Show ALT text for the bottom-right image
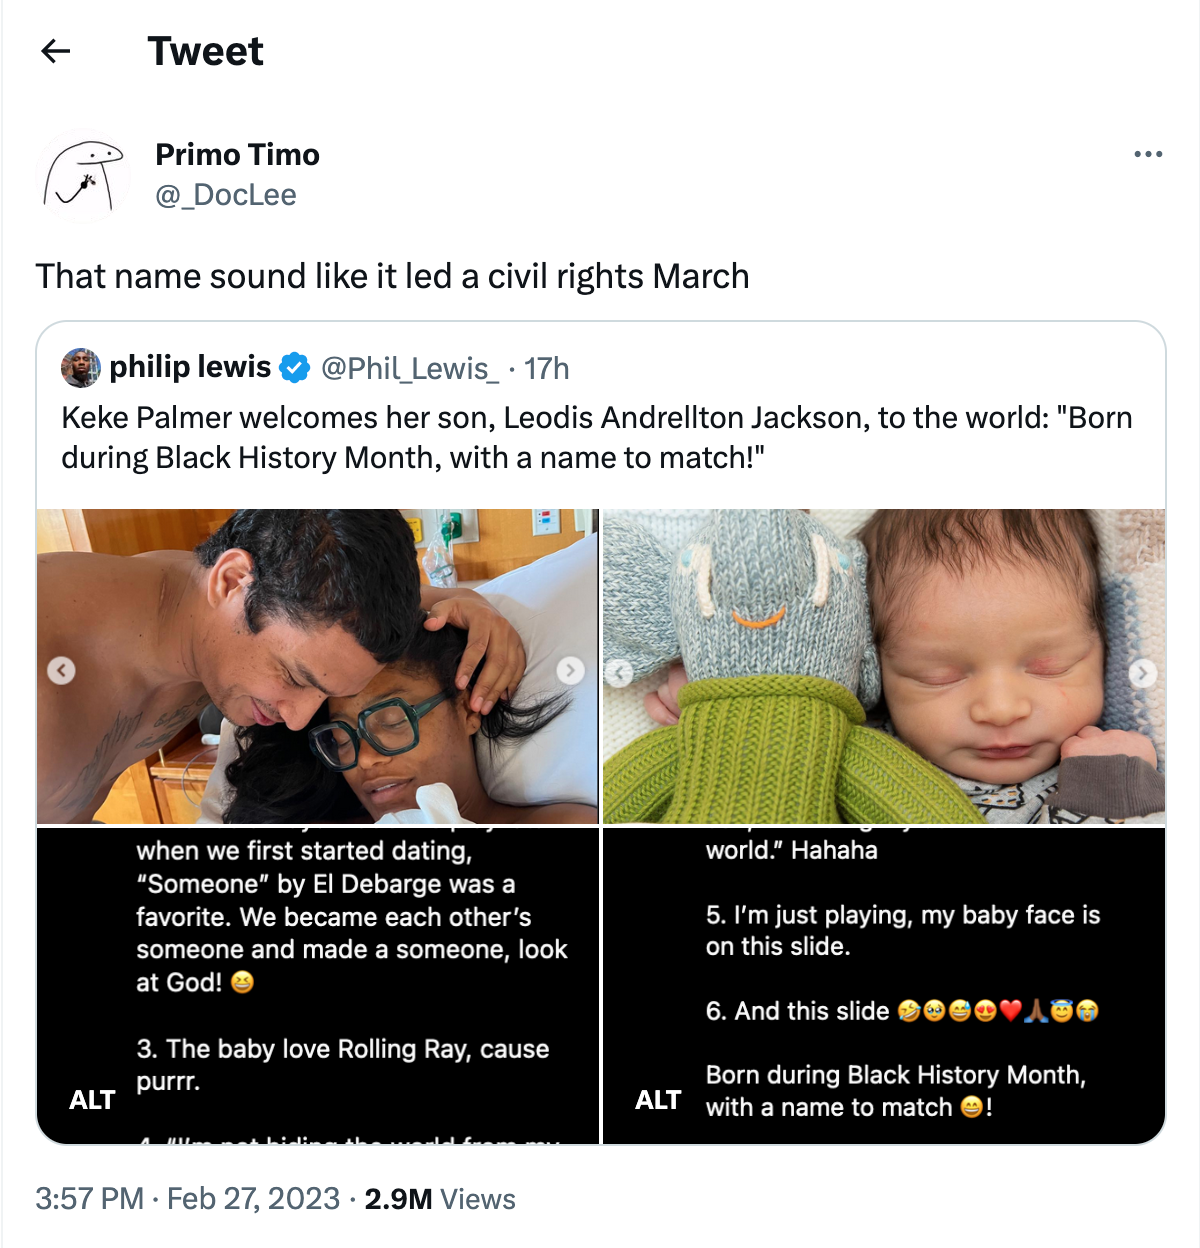1200x1248 pixels. click(x=658, y=1100)
